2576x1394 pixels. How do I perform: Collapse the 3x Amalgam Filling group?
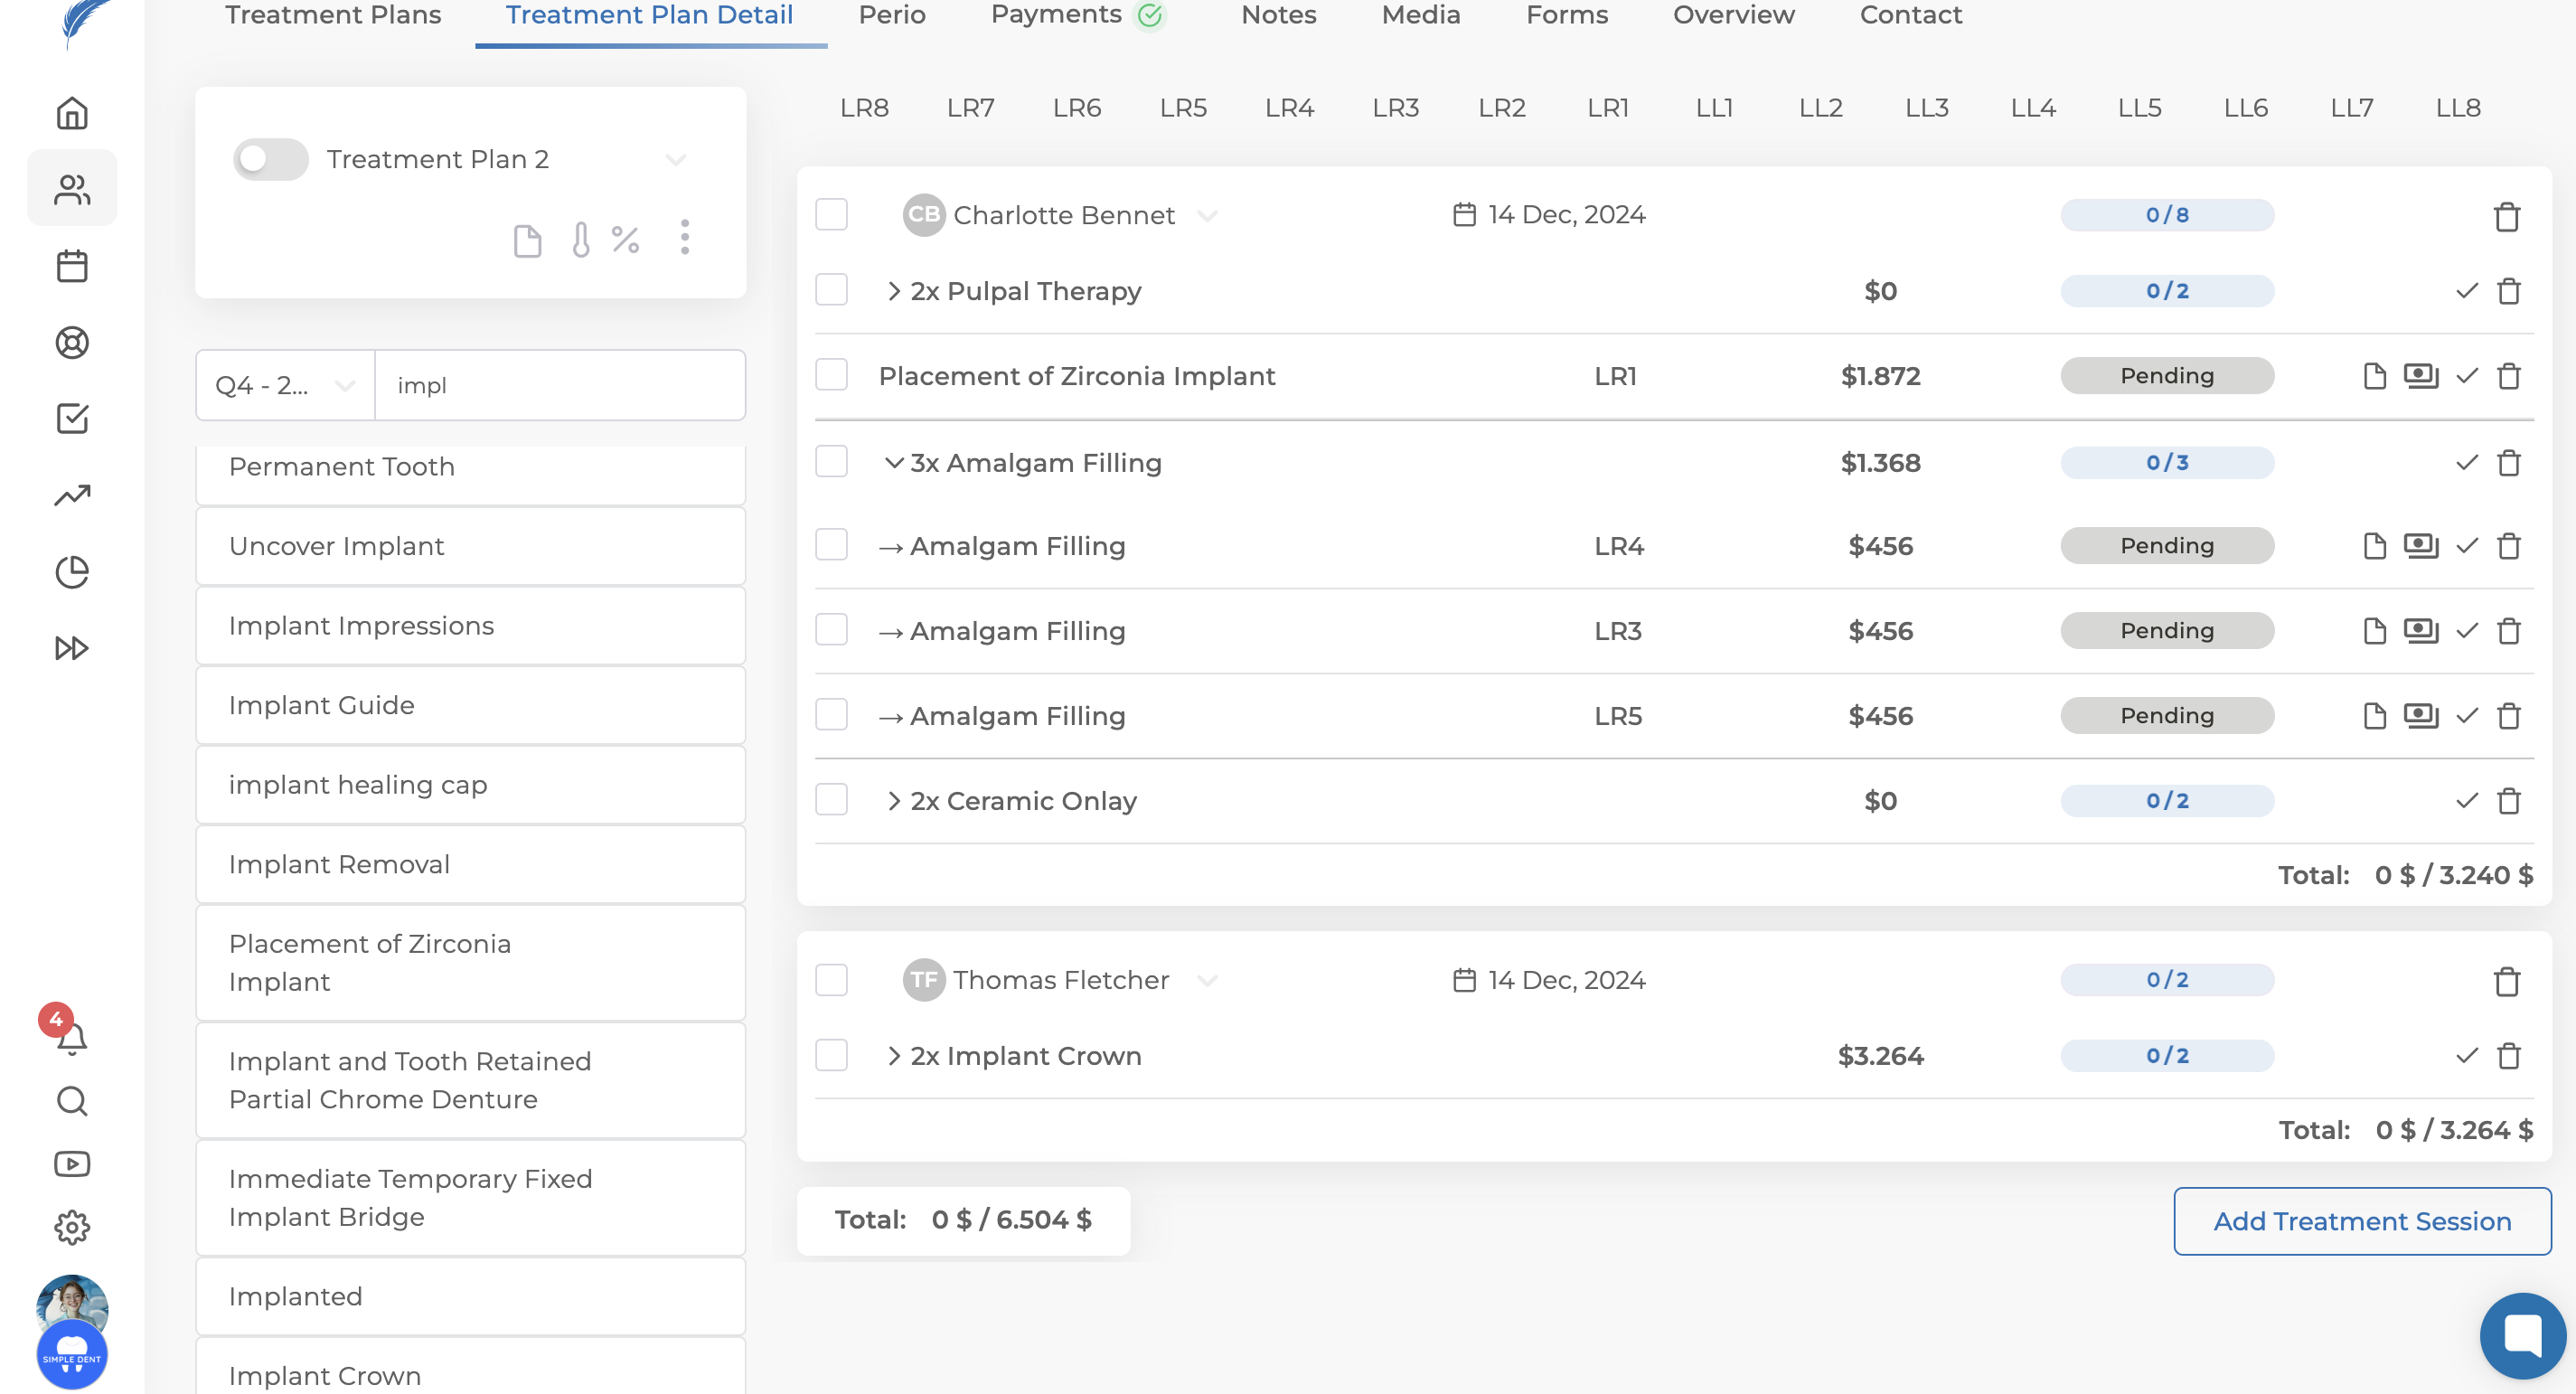[894, 463]
